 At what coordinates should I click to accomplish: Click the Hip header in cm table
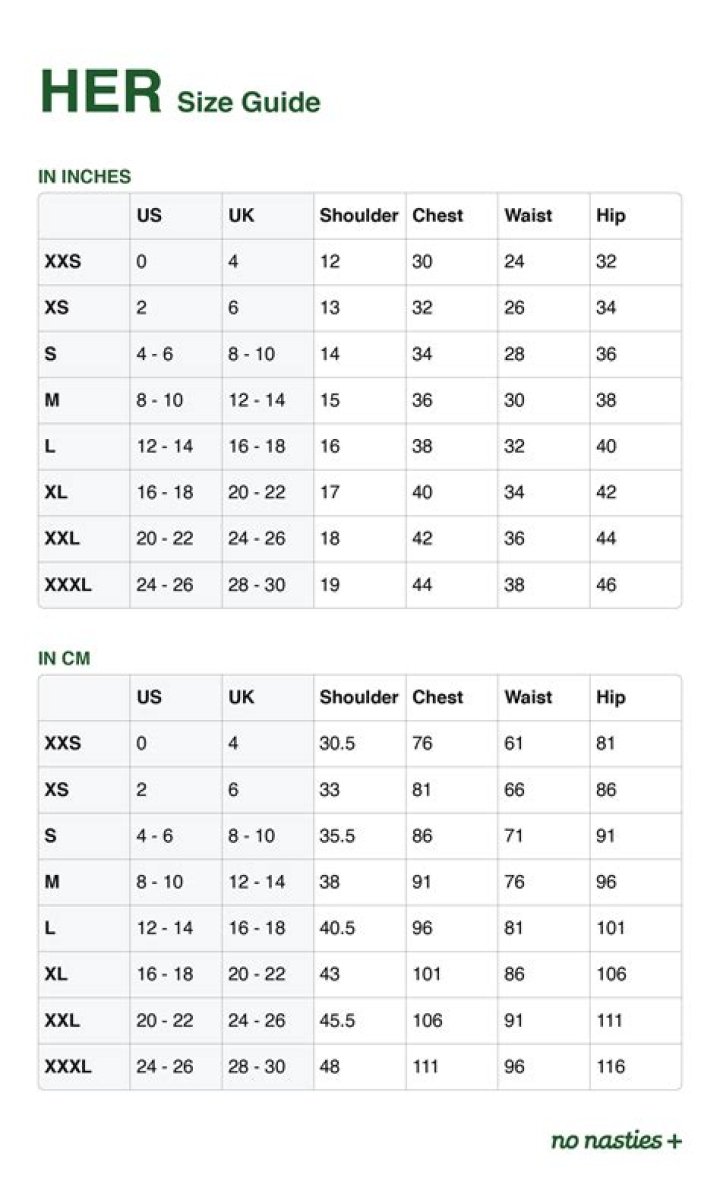pos(611,697)
